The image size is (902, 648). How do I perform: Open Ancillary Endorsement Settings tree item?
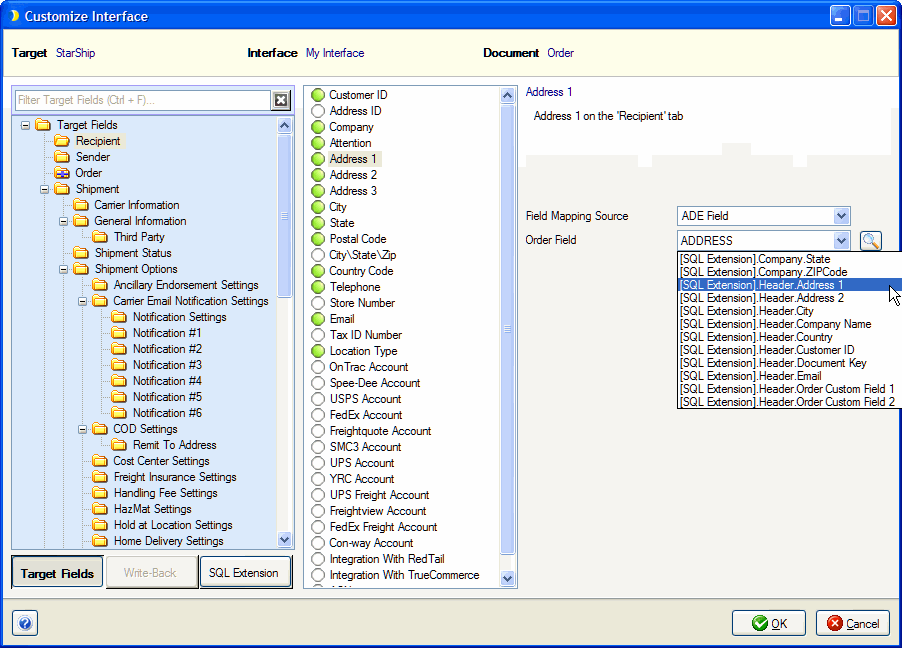(186, 285)
